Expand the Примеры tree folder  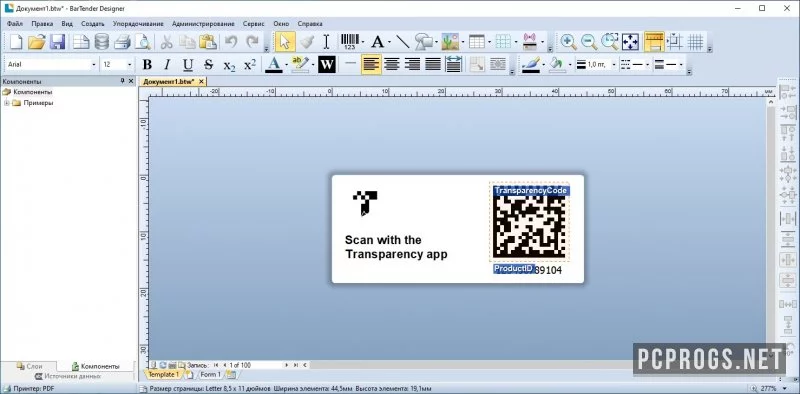click(x=7, y=103)
